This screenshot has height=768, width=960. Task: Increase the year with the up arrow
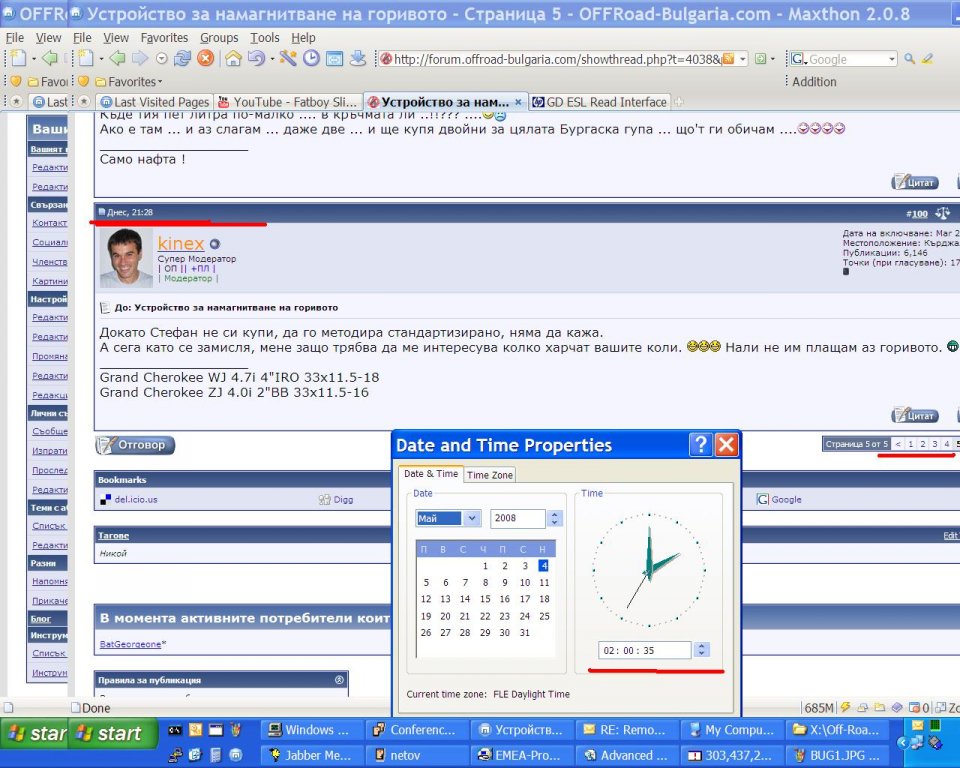pos(555,514)
